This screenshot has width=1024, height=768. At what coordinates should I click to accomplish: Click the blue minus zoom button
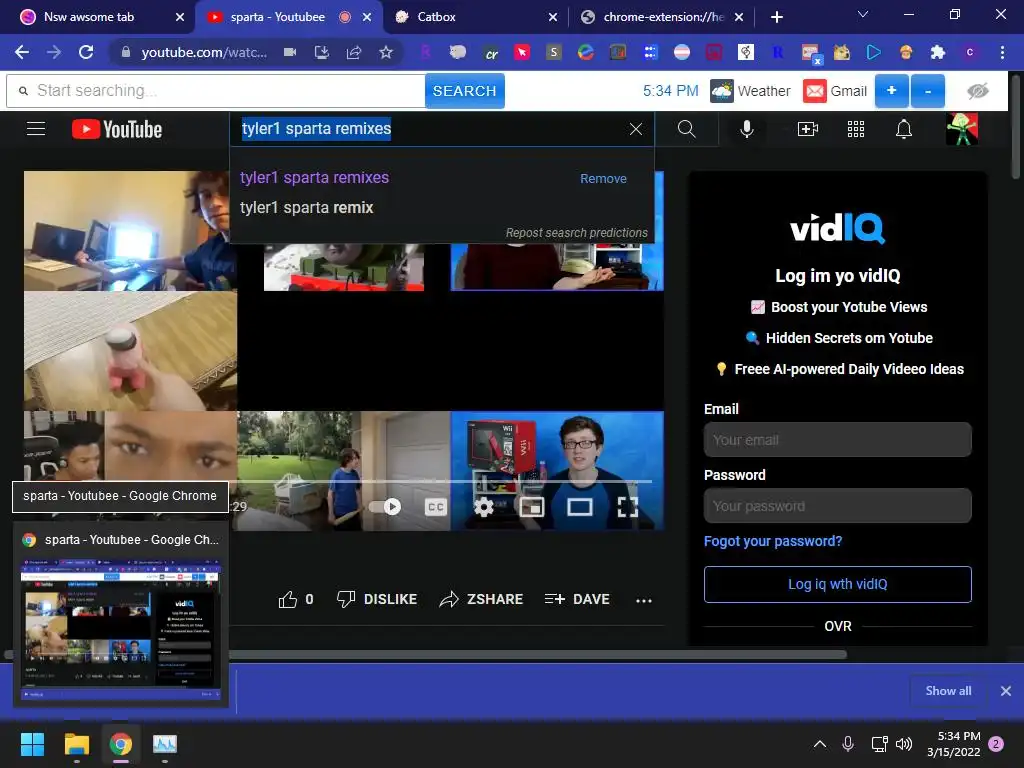tap(928, 91)
